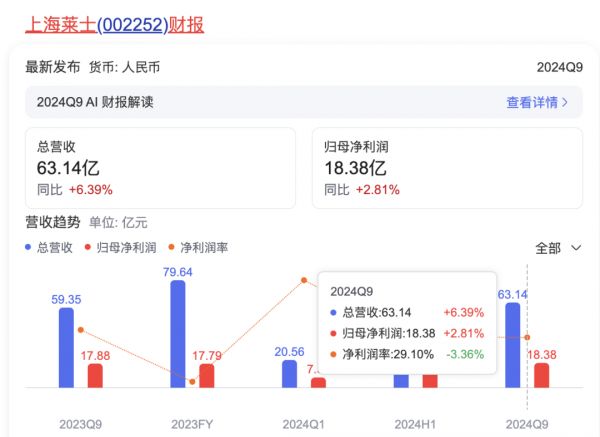The height and width of the screenshot is (437, 600).
Task: Select the 2024Q1 period axis label
Action: tap(303, 424)
